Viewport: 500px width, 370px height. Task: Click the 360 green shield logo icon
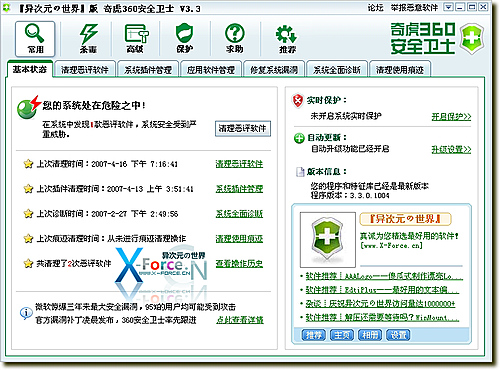[x=472, y=39]
